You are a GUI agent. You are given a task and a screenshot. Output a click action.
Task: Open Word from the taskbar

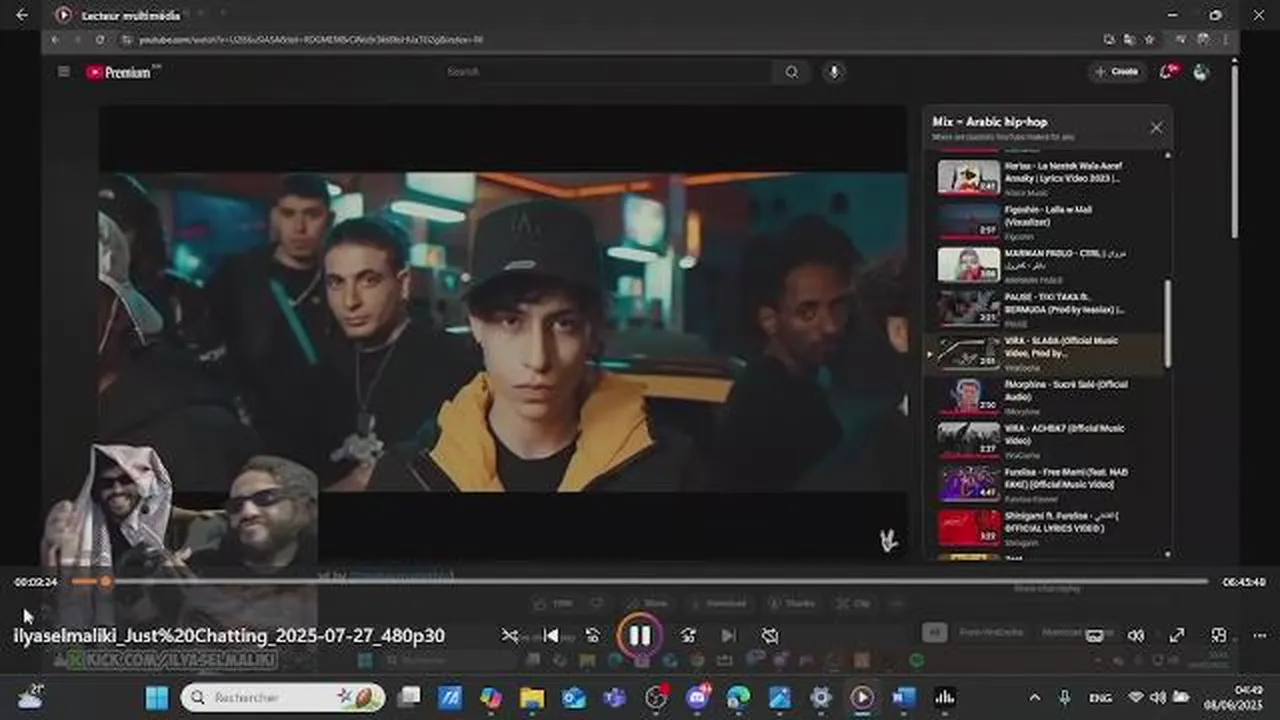[x=904, y=697]
